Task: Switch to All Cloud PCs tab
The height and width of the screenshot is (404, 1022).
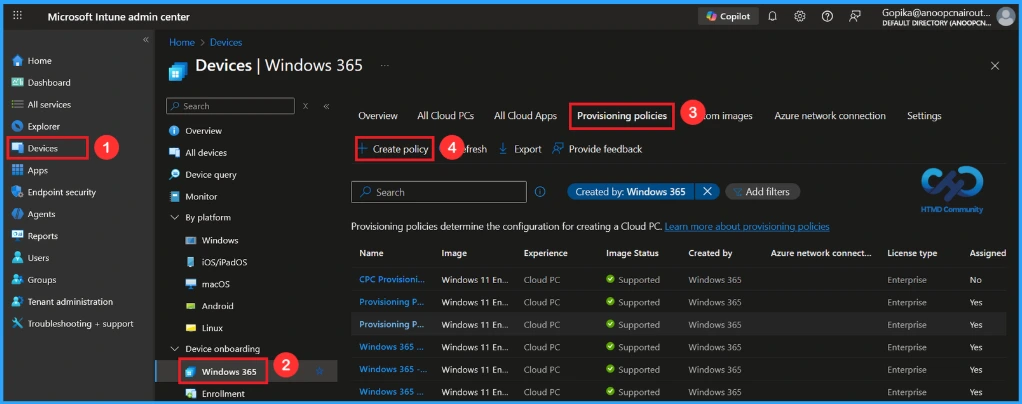Action: (446, 116)
